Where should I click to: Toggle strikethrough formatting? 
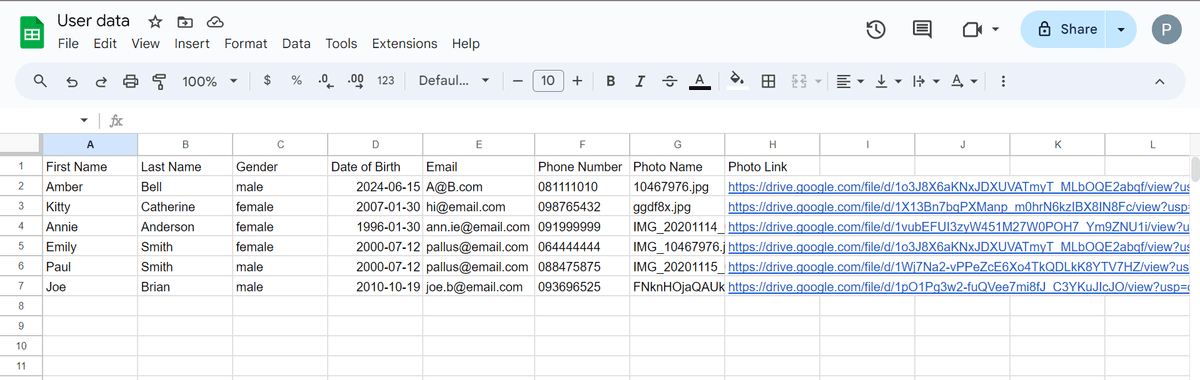point(669,81)
